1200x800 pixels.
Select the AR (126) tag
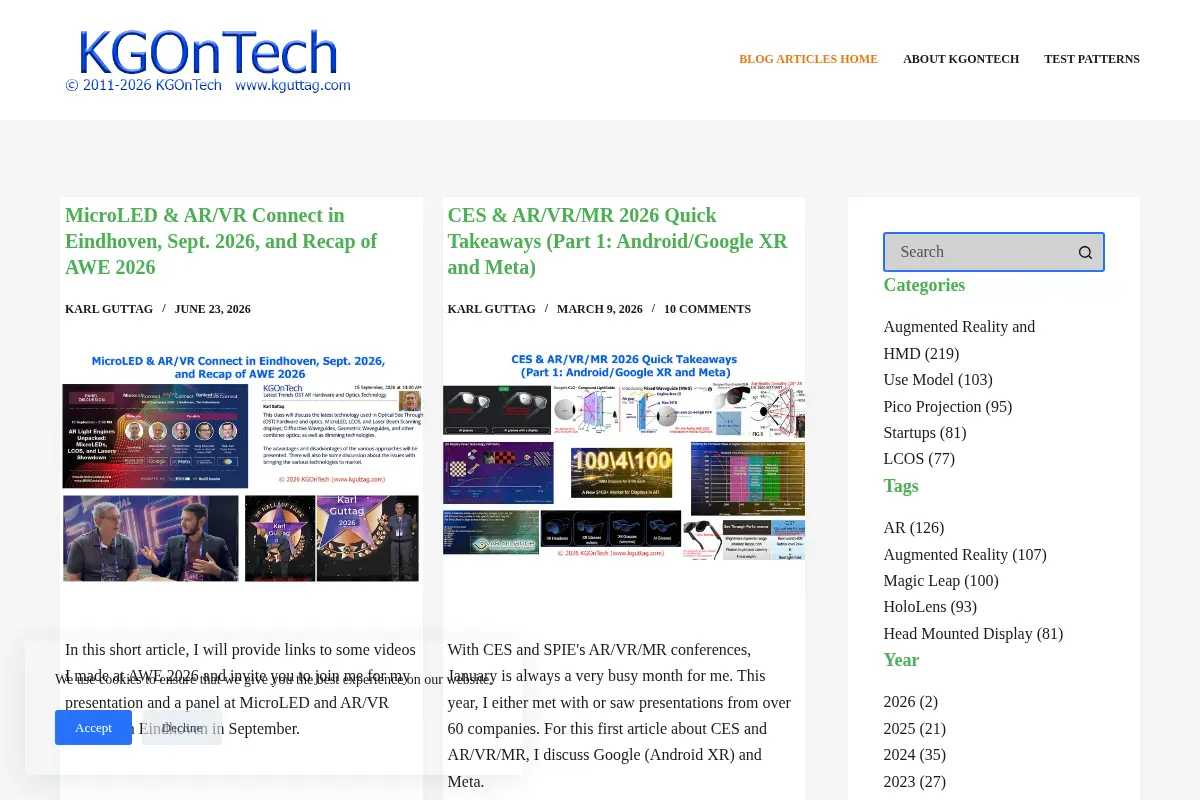914,528
